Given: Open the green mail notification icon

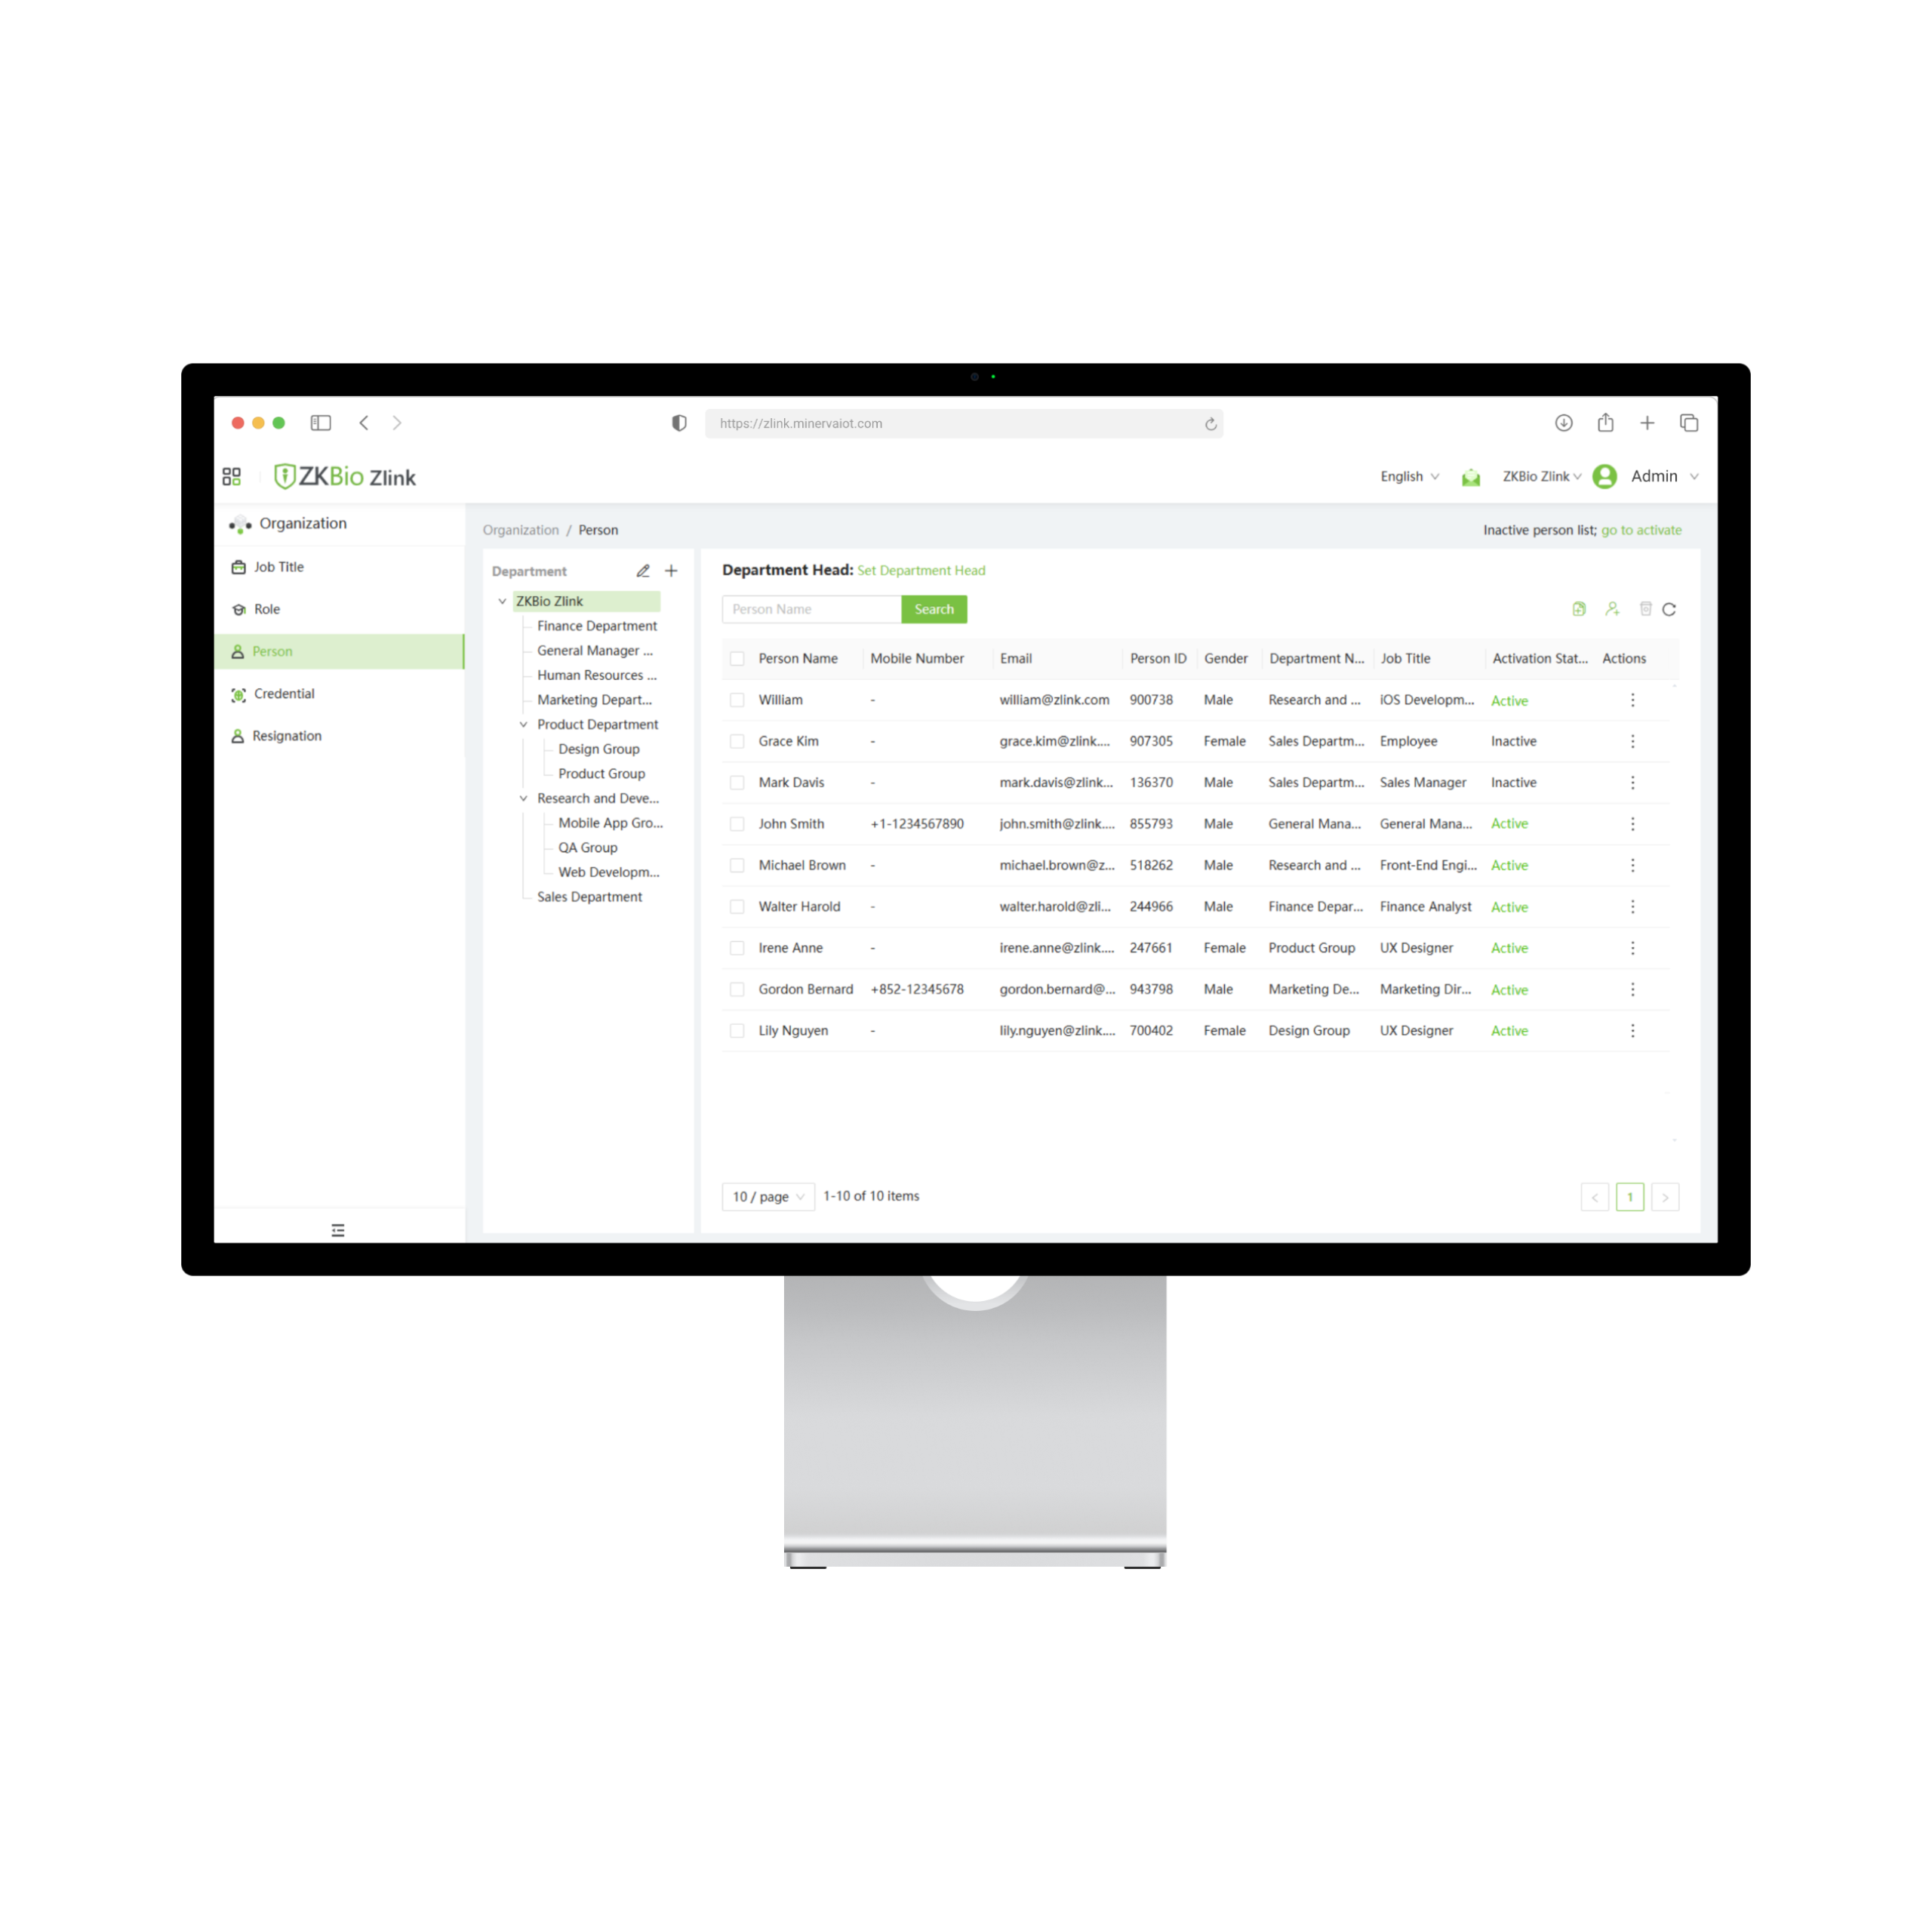Looking at the screenshot, I should [x=1470, y=477].
